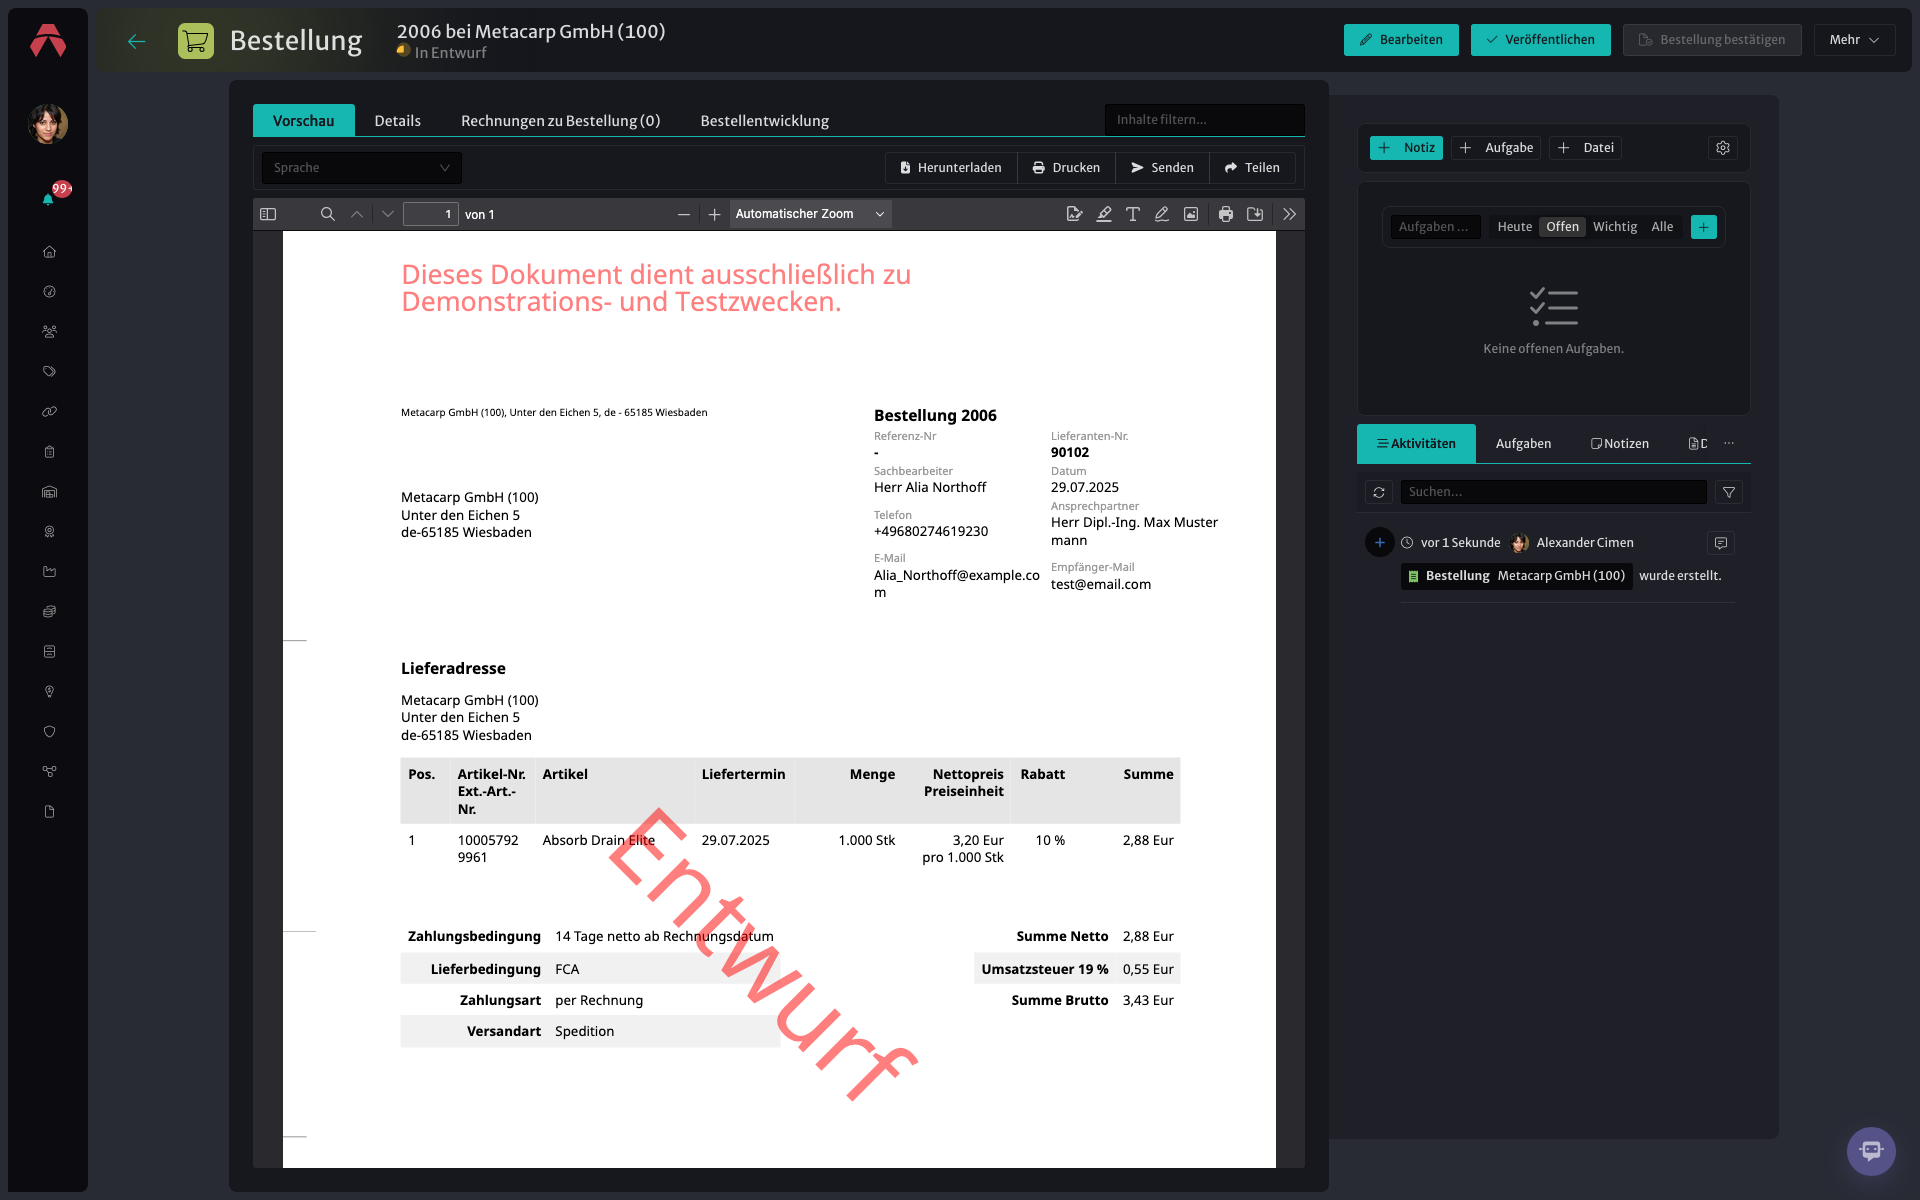
Task: Select the PDF text annotation tool
Action: (x=1133, y=214)
